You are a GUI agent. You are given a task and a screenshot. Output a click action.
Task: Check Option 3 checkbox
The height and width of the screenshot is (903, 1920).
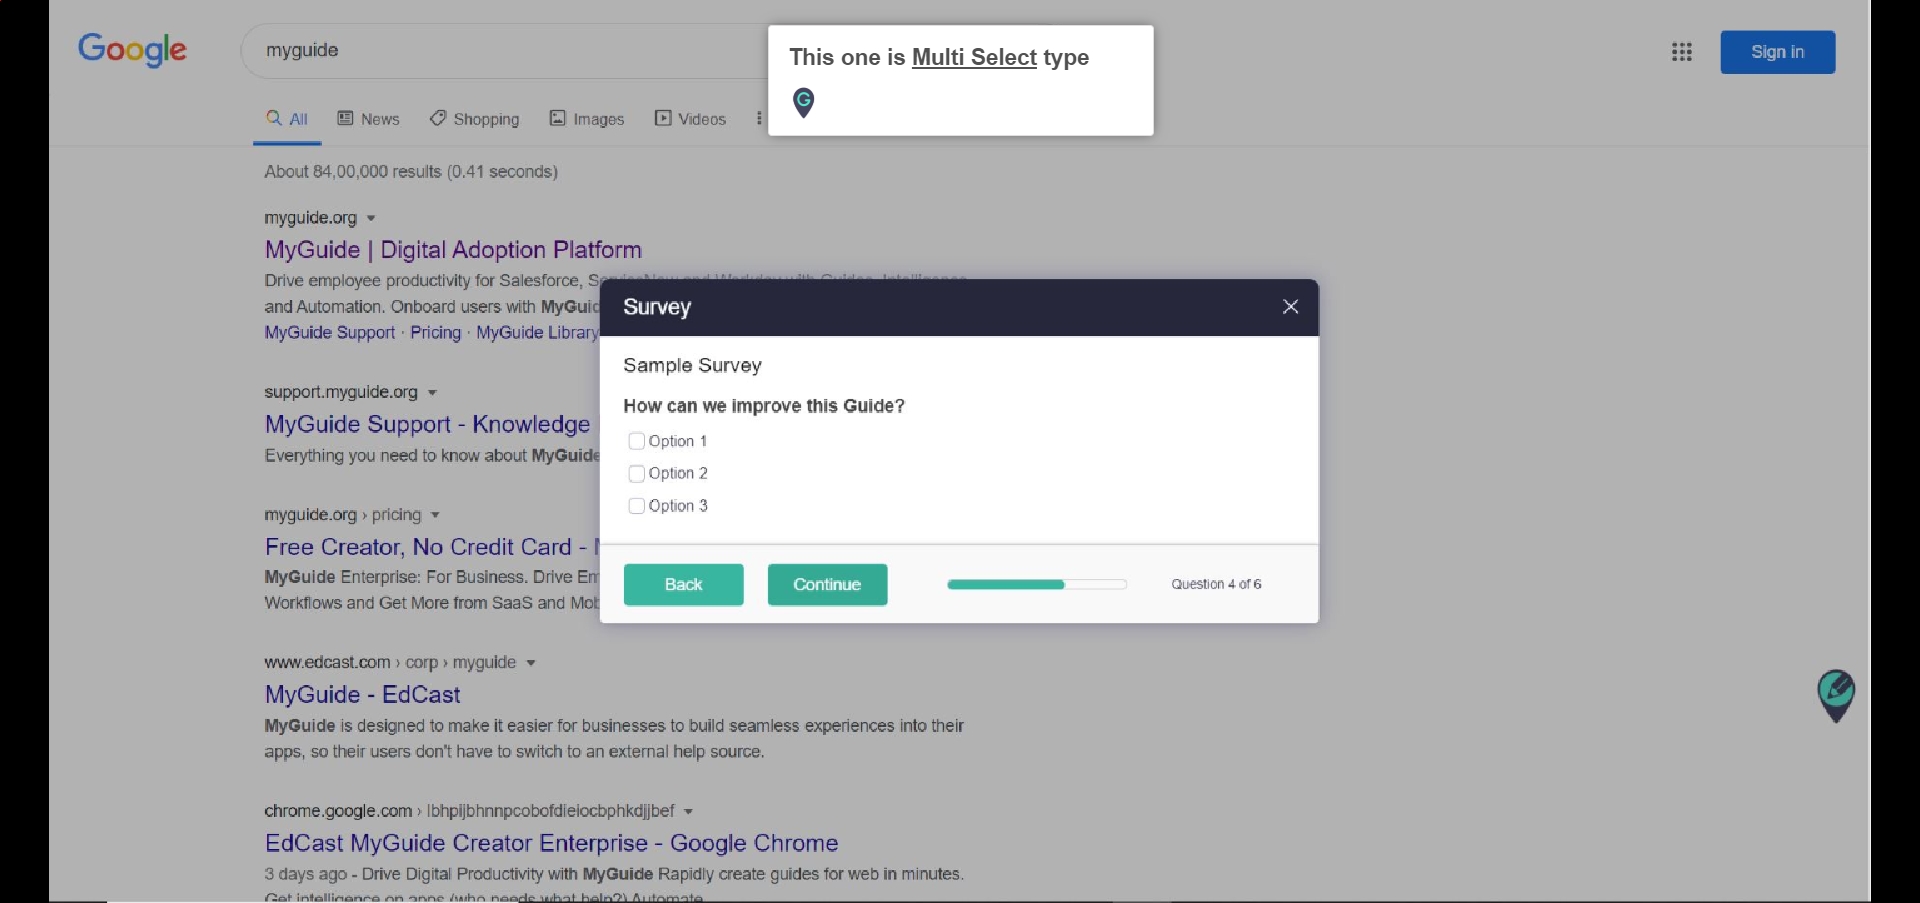point(636,506)
